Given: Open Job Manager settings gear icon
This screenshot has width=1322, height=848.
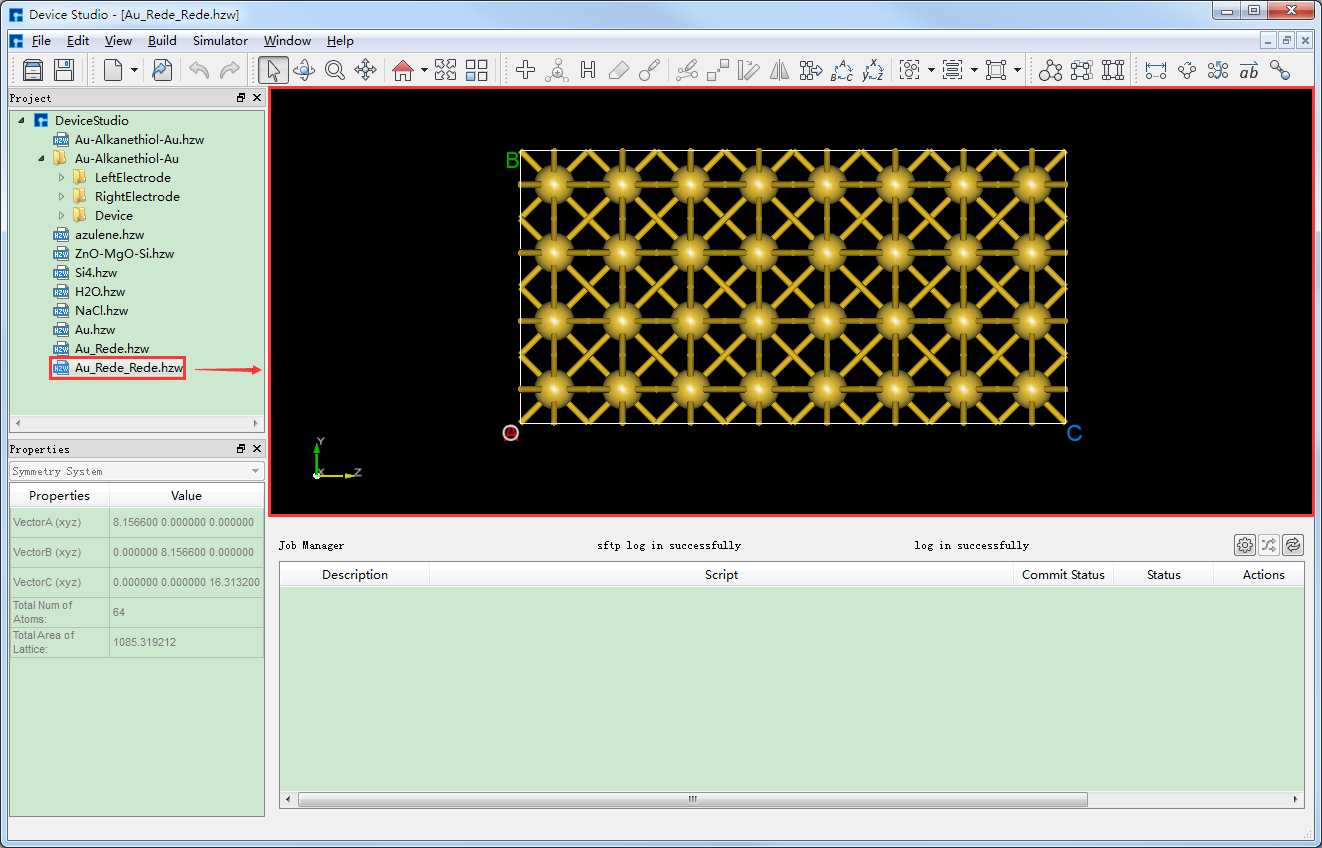Looking at the screenshot, I should (1244, 545).
